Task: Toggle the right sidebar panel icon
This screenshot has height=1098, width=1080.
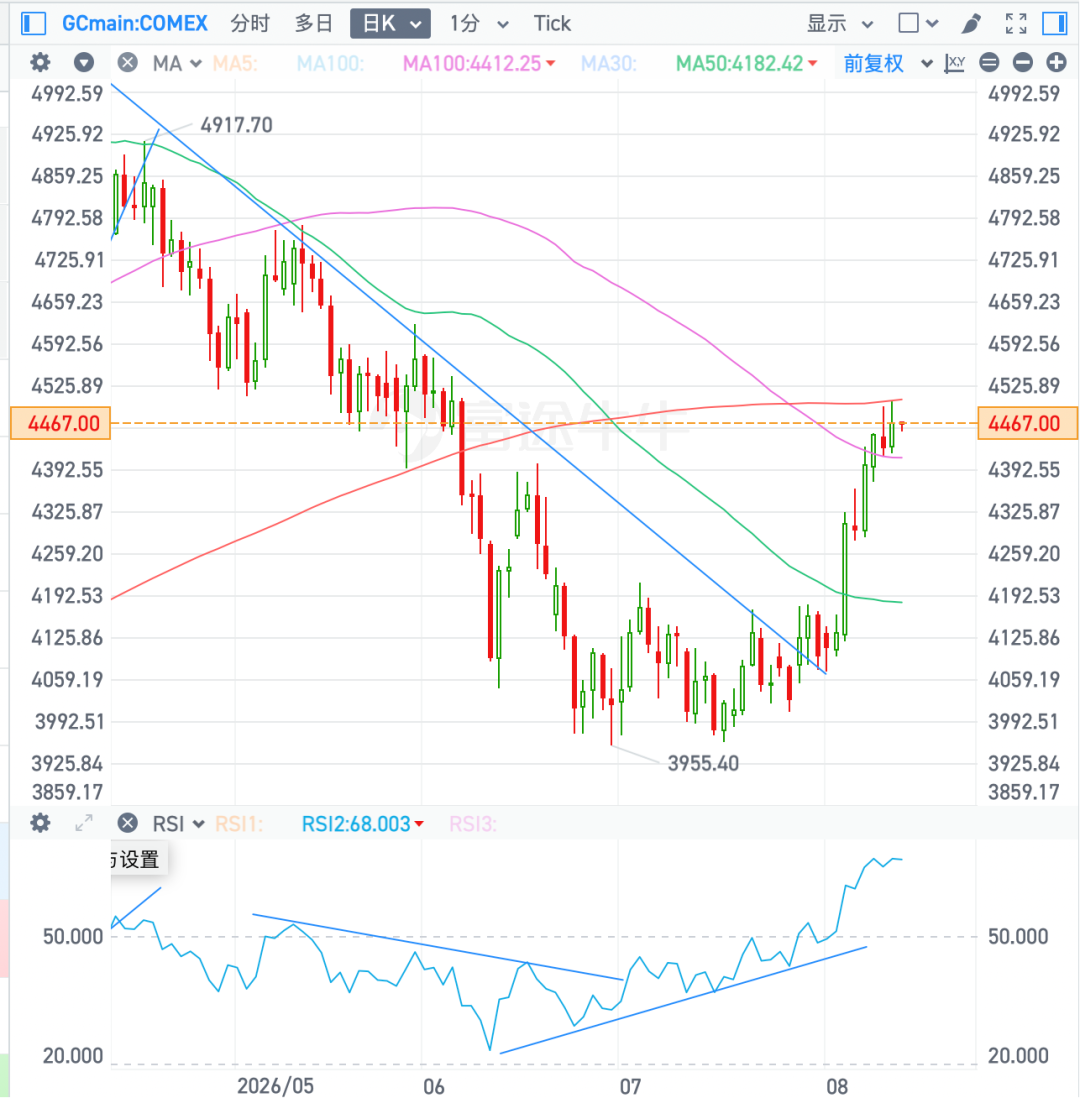Action: pyautogui.click(x=1054, y=23)
